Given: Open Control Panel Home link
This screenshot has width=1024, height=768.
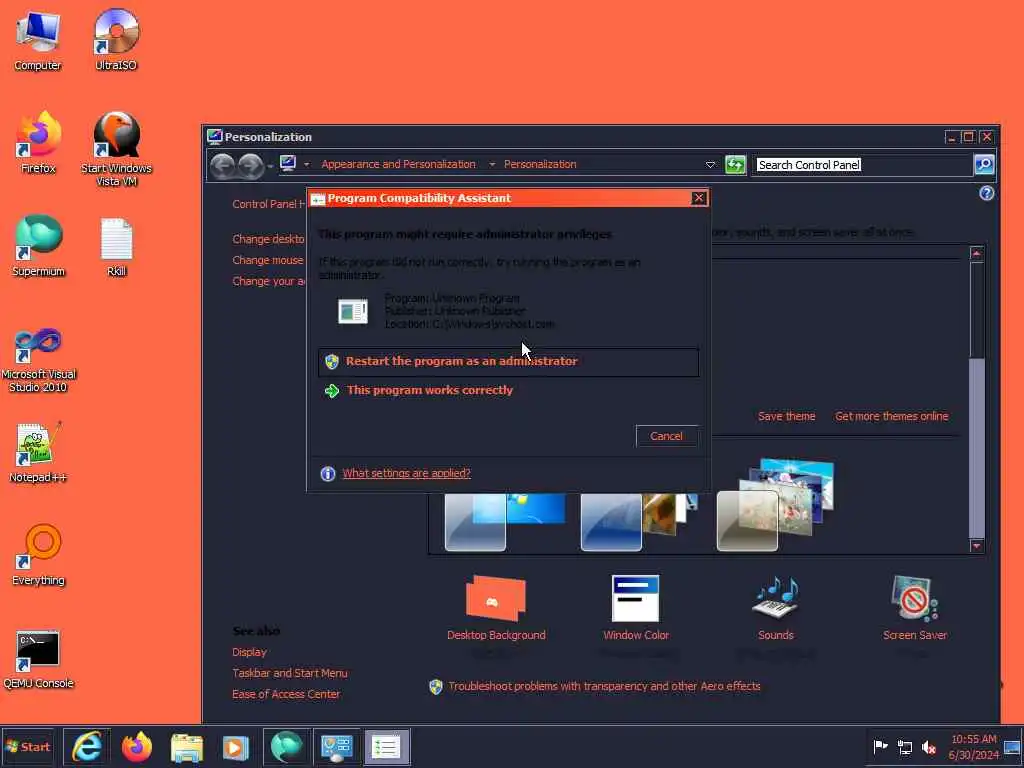Looking at the screenshot, I should (268, 204).
